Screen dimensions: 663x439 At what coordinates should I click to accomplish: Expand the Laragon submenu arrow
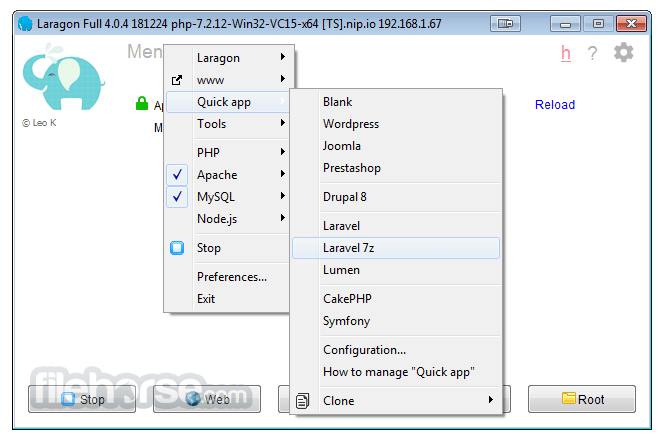pyautogui.click(x=283, y=57)
